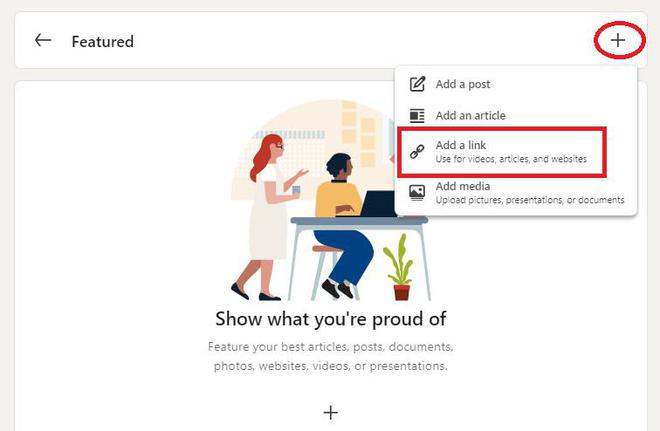
Task: Click the 'Show what you're proud of' heading
Action: point(330,319)
